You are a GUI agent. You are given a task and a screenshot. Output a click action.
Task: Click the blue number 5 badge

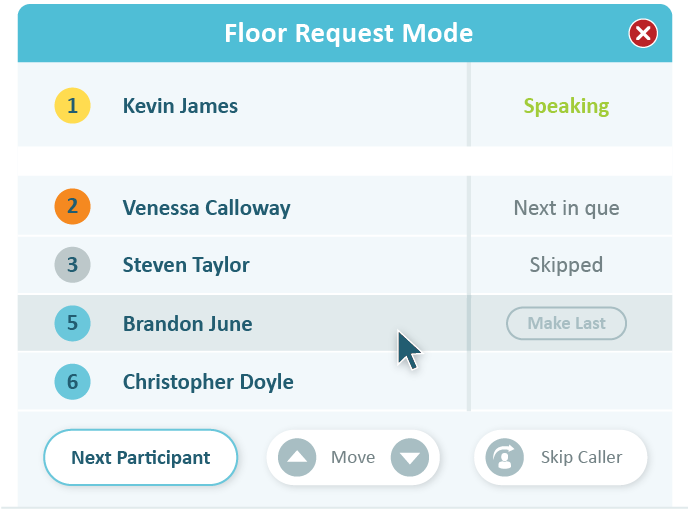pos(73,323)
